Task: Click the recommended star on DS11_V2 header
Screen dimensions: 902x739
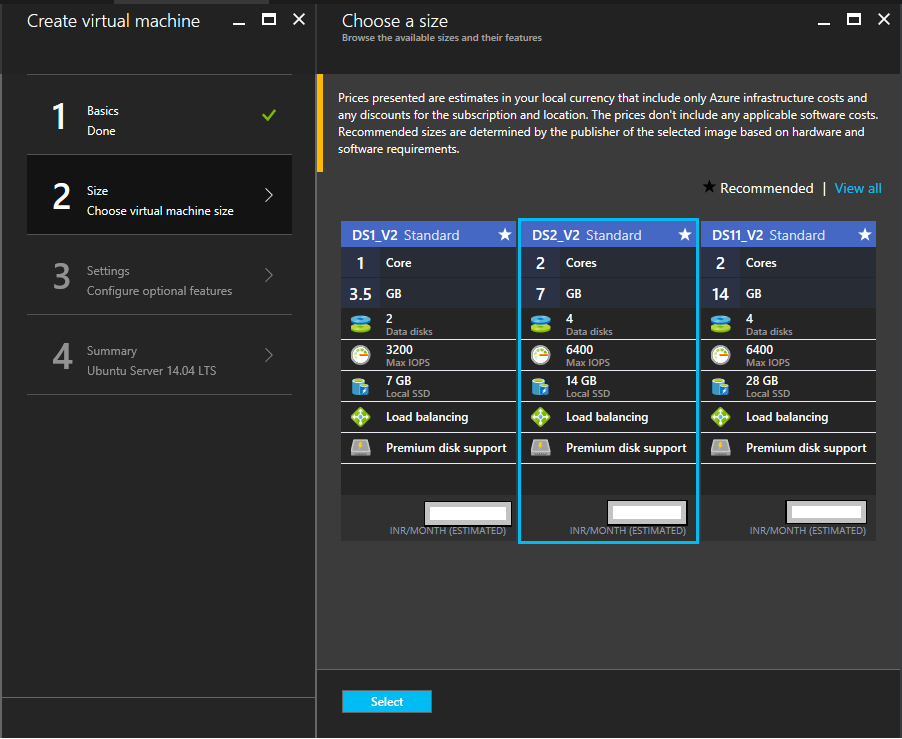Action: [x=865, y=235]
